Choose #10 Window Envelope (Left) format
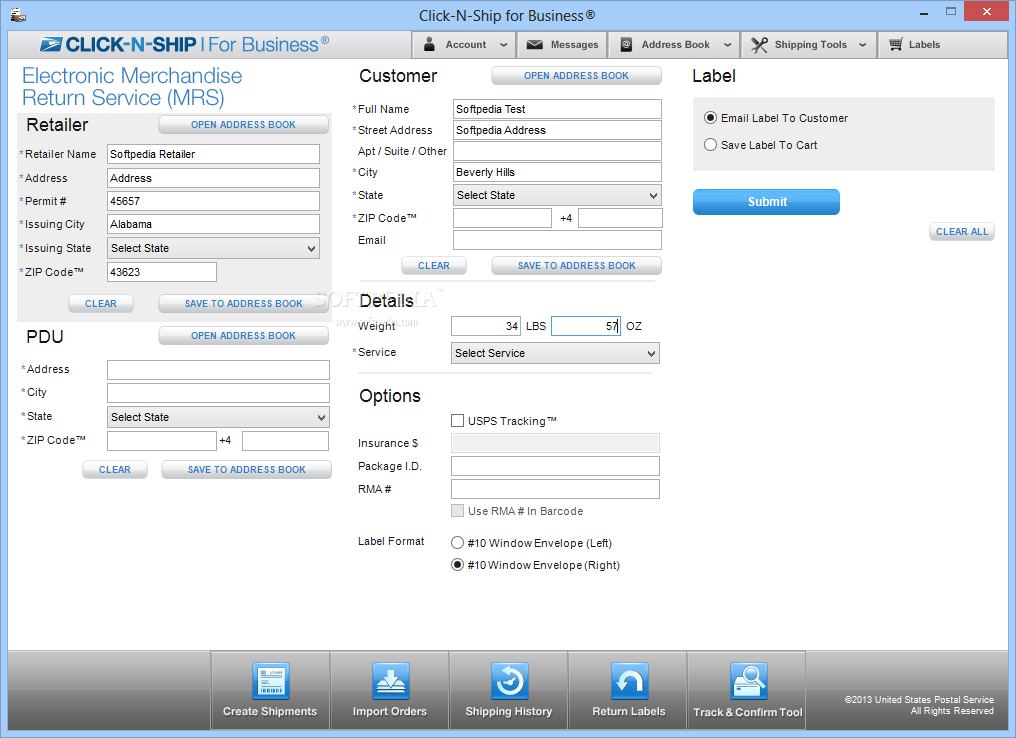The image size is (1016, 738). click(457, 543)
